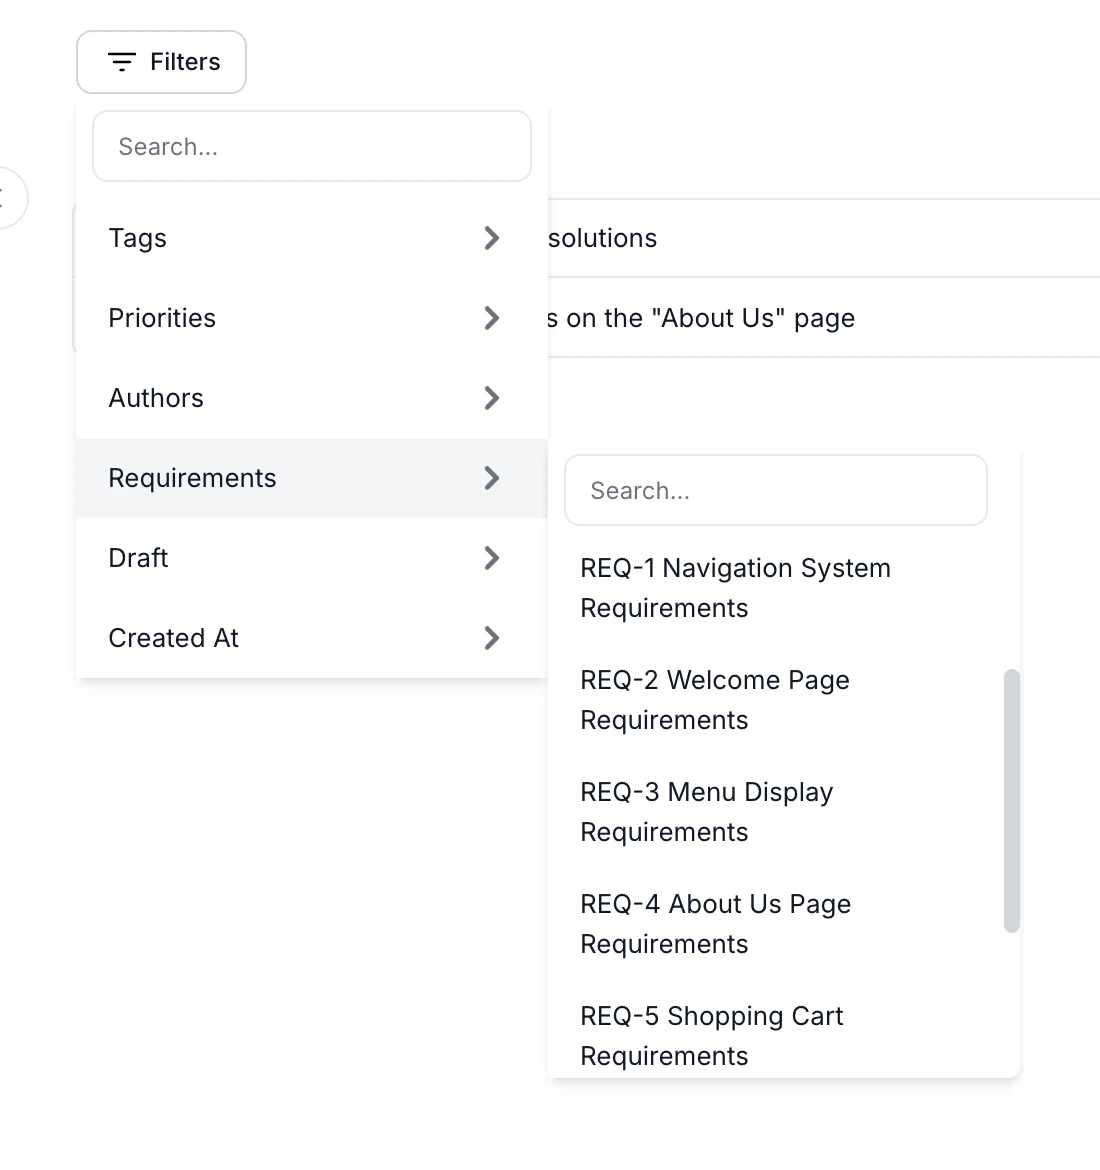
Task: Open the row mentioning "About Us" page
Action: click(824, 318)
